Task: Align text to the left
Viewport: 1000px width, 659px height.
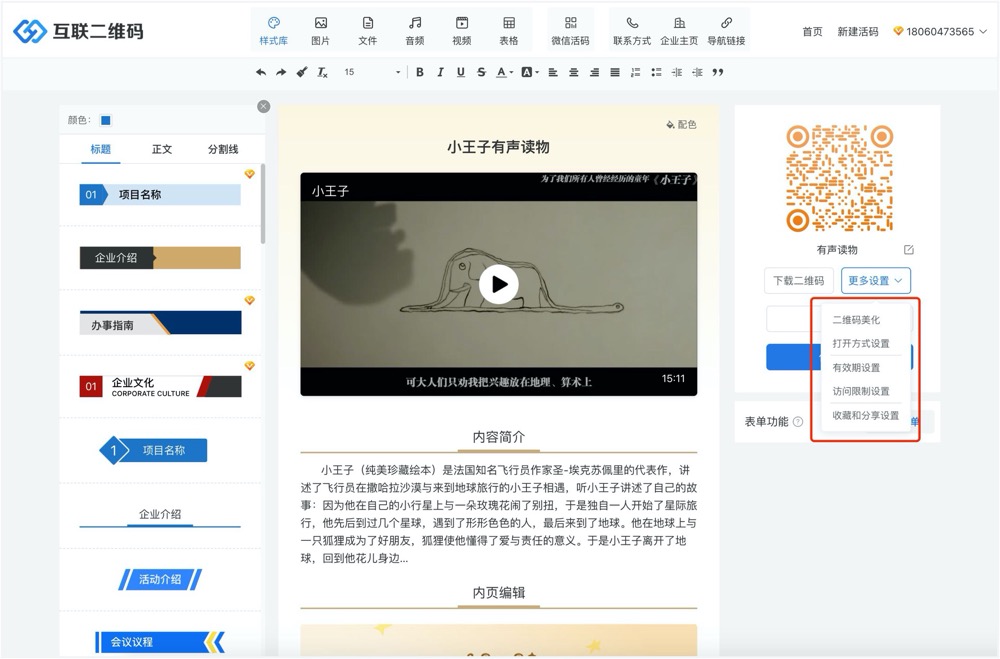Action: pyautogui.click(x=553, y=72)
